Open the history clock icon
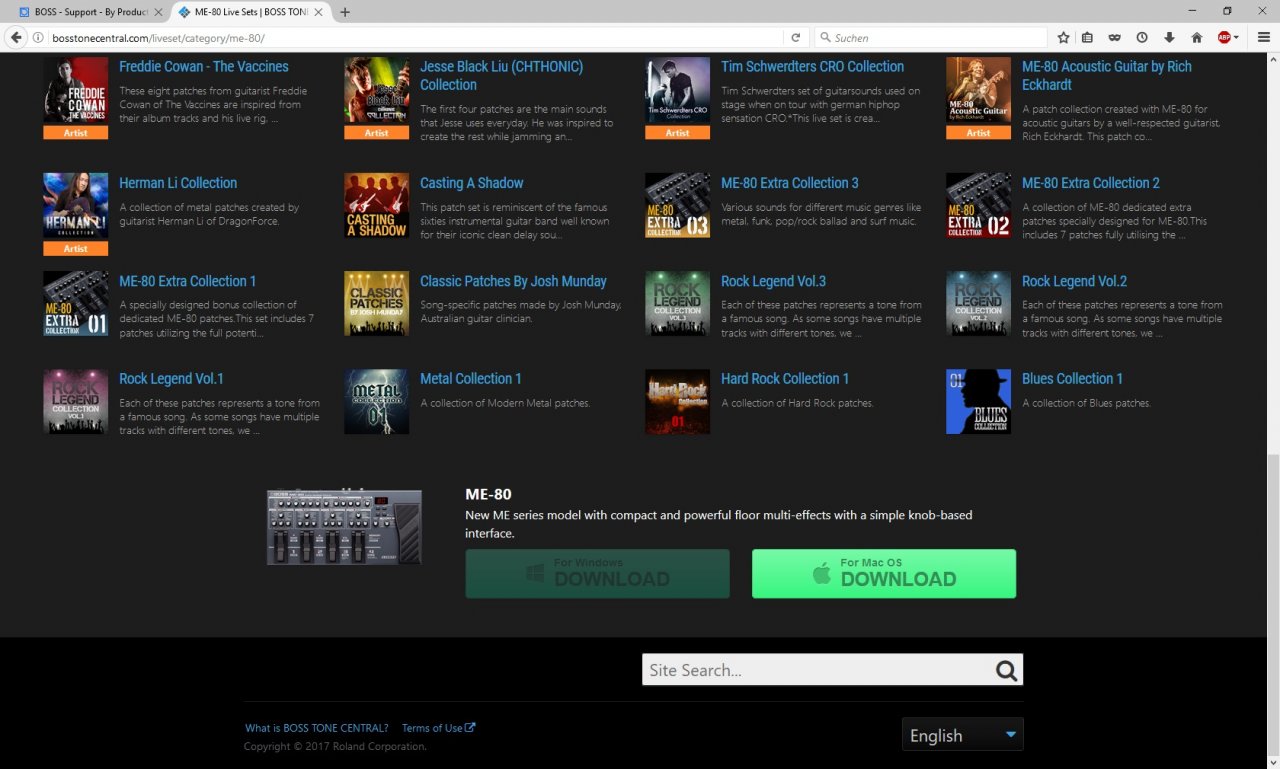 point(1142,37)
